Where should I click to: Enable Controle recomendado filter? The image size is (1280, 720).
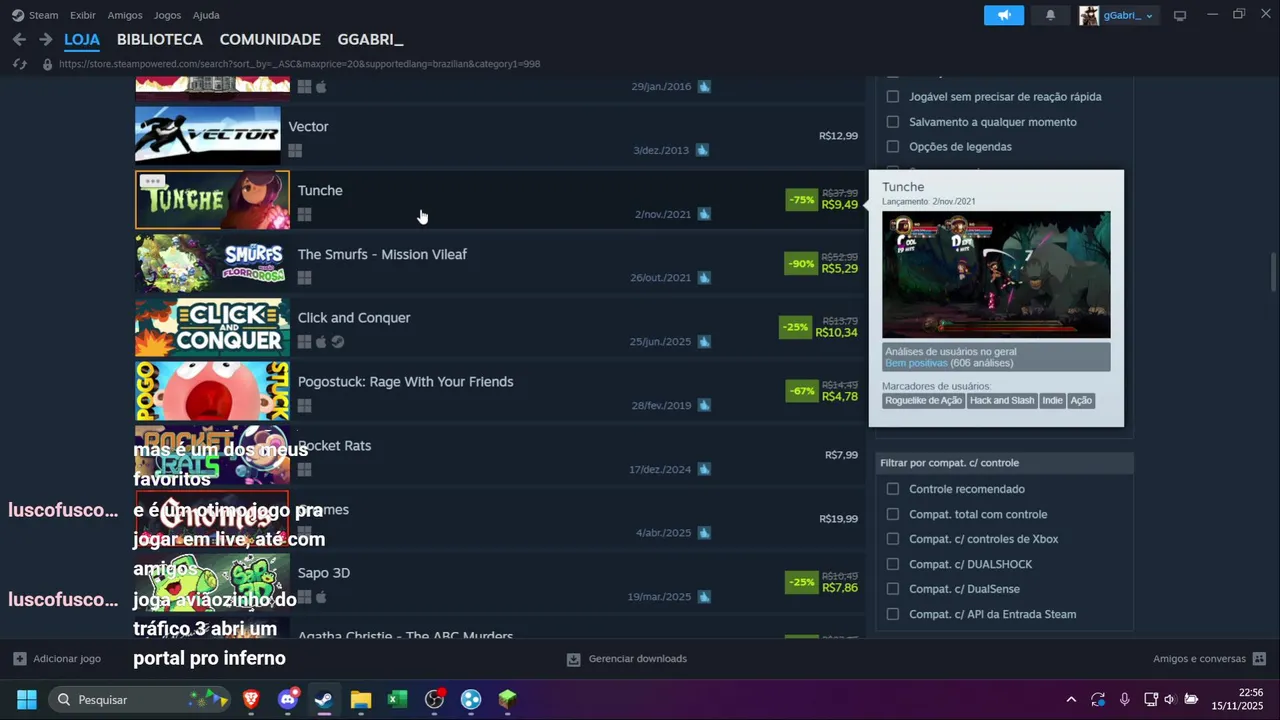point(893,489)
